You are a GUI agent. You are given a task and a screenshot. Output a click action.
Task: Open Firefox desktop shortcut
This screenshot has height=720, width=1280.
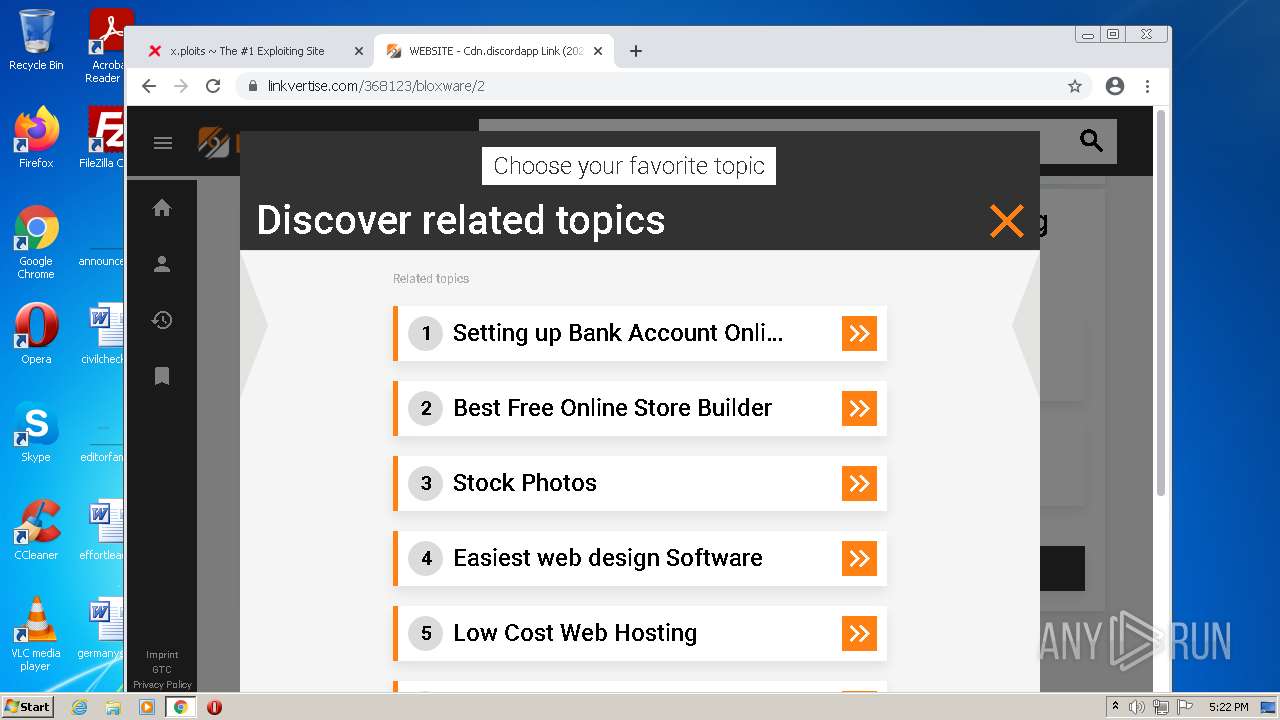(36, 137)
